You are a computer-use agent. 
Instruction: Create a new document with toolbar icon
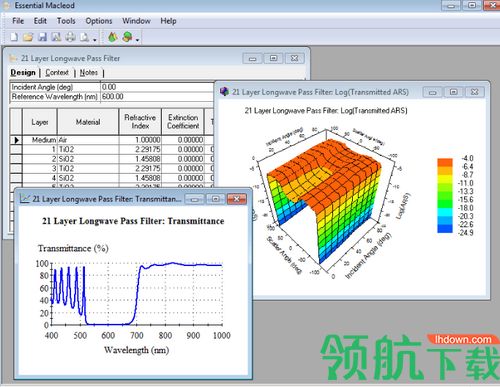point(14,37)
